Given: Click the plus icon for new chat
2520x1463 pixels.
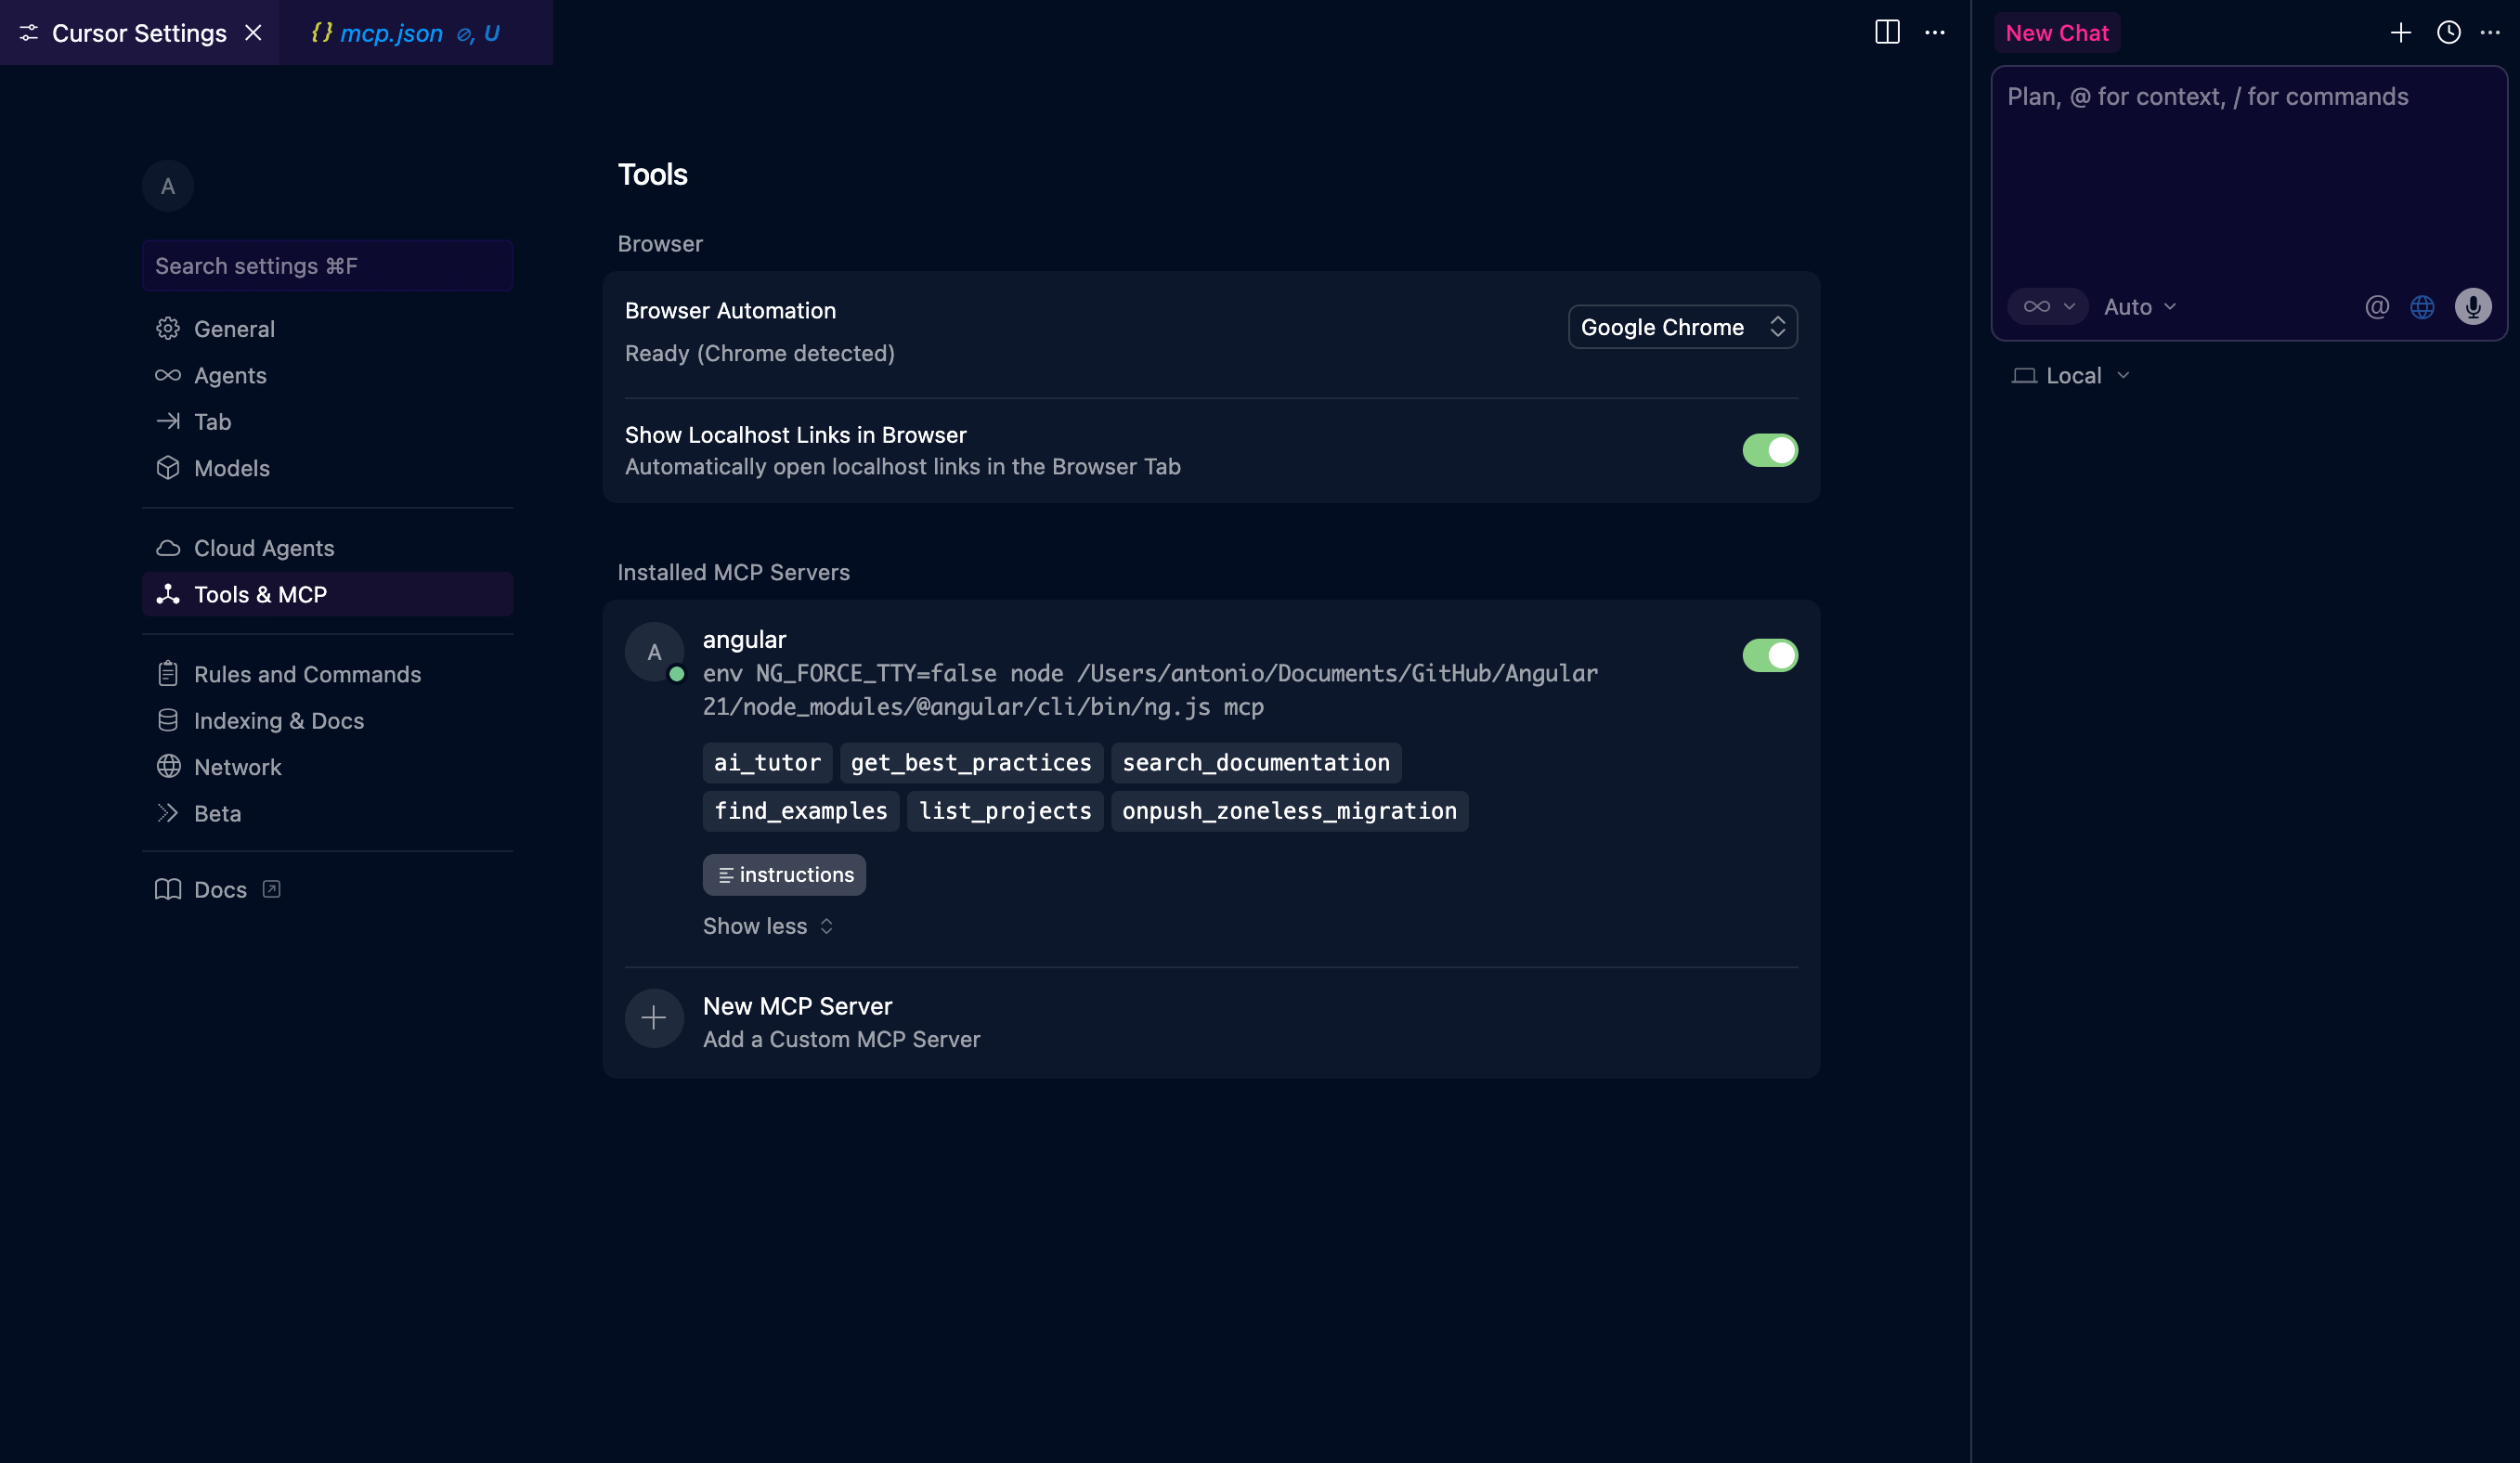Looking at the screenshot, I should (x=2400, y=32).
